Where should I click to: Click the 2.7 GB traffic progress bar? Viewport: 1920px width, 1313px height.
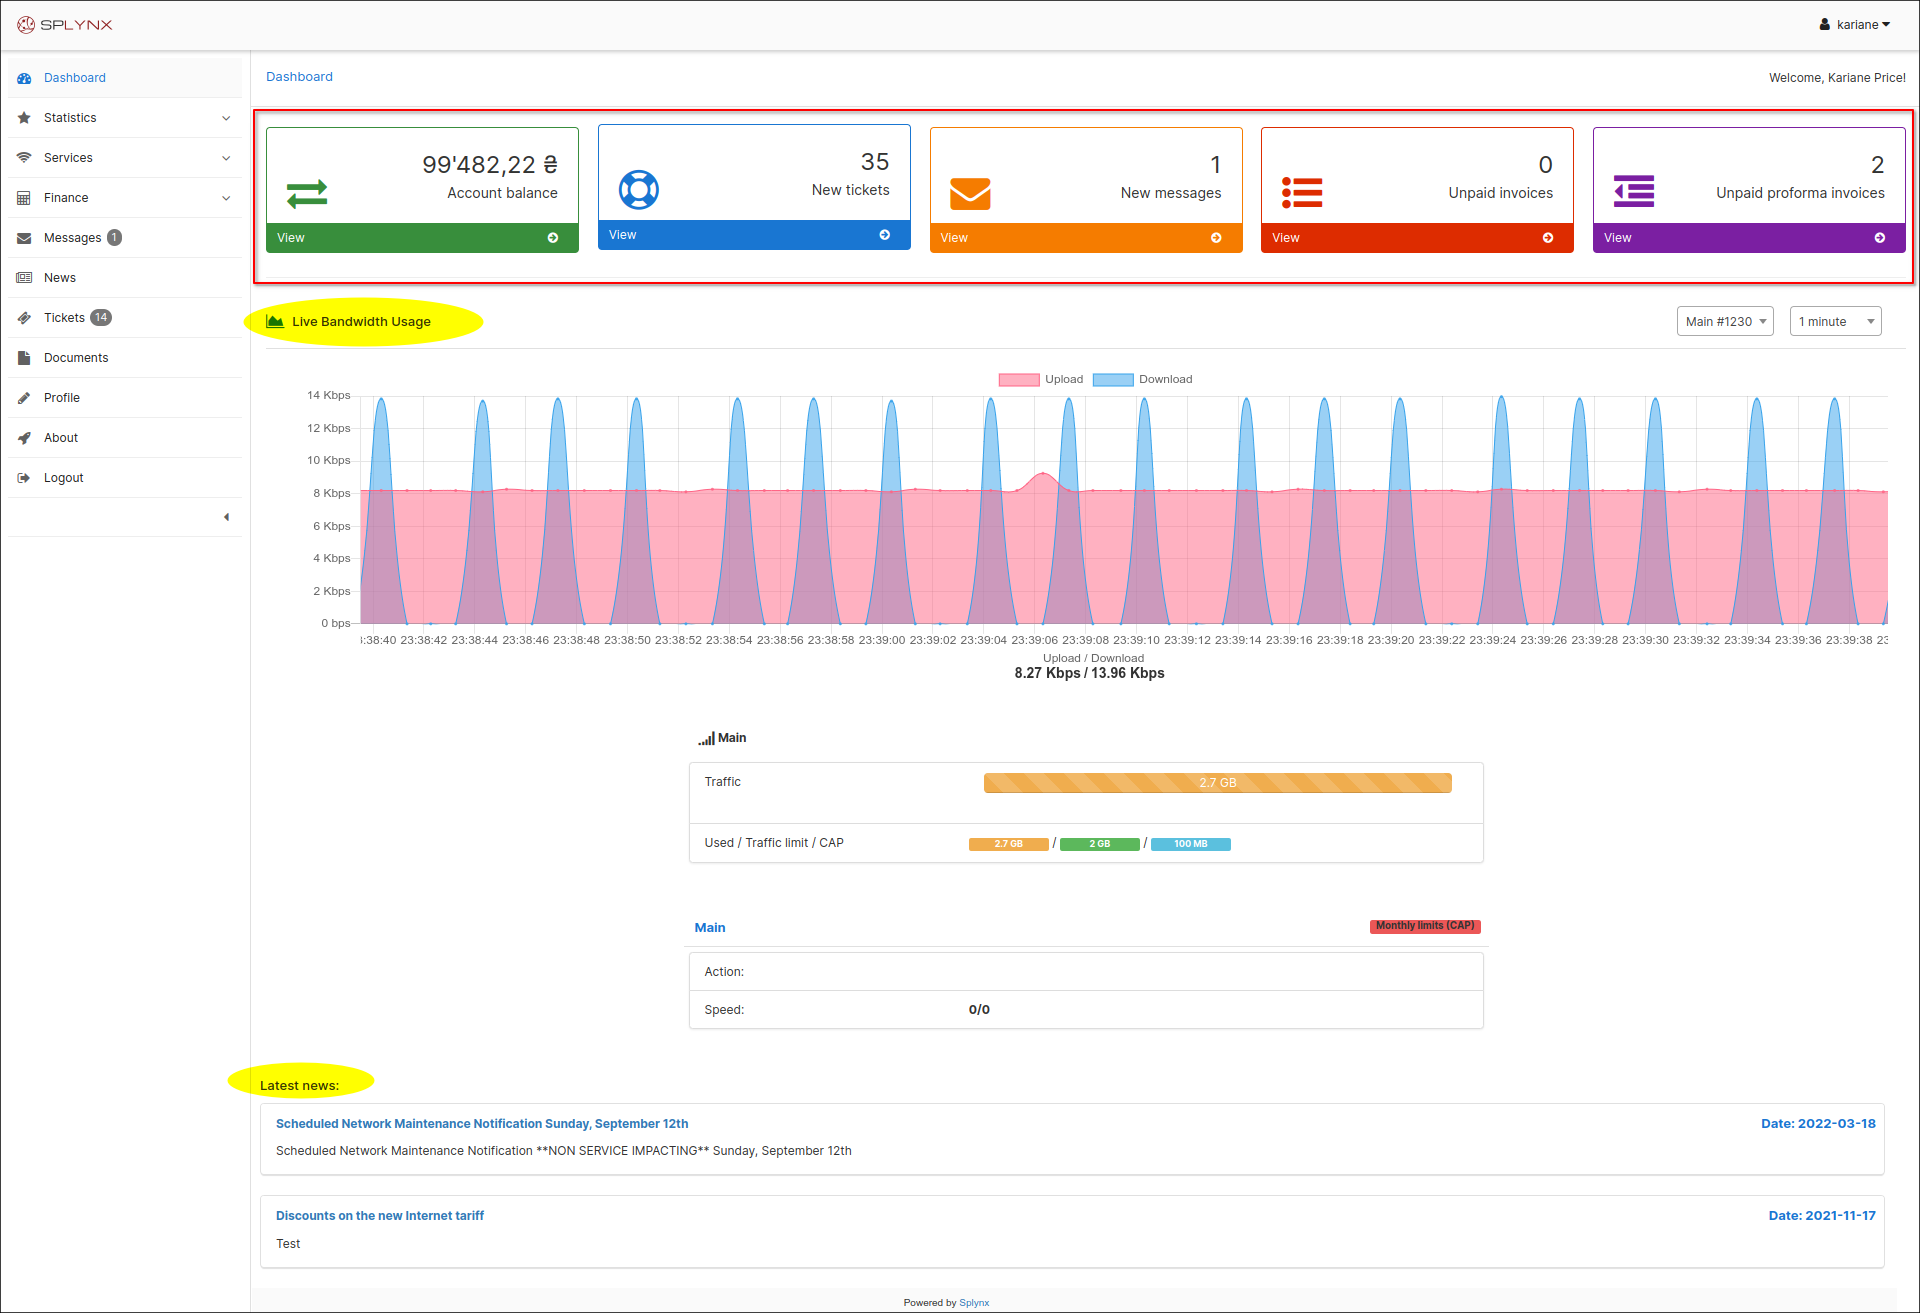click(x=1217, y=783)
